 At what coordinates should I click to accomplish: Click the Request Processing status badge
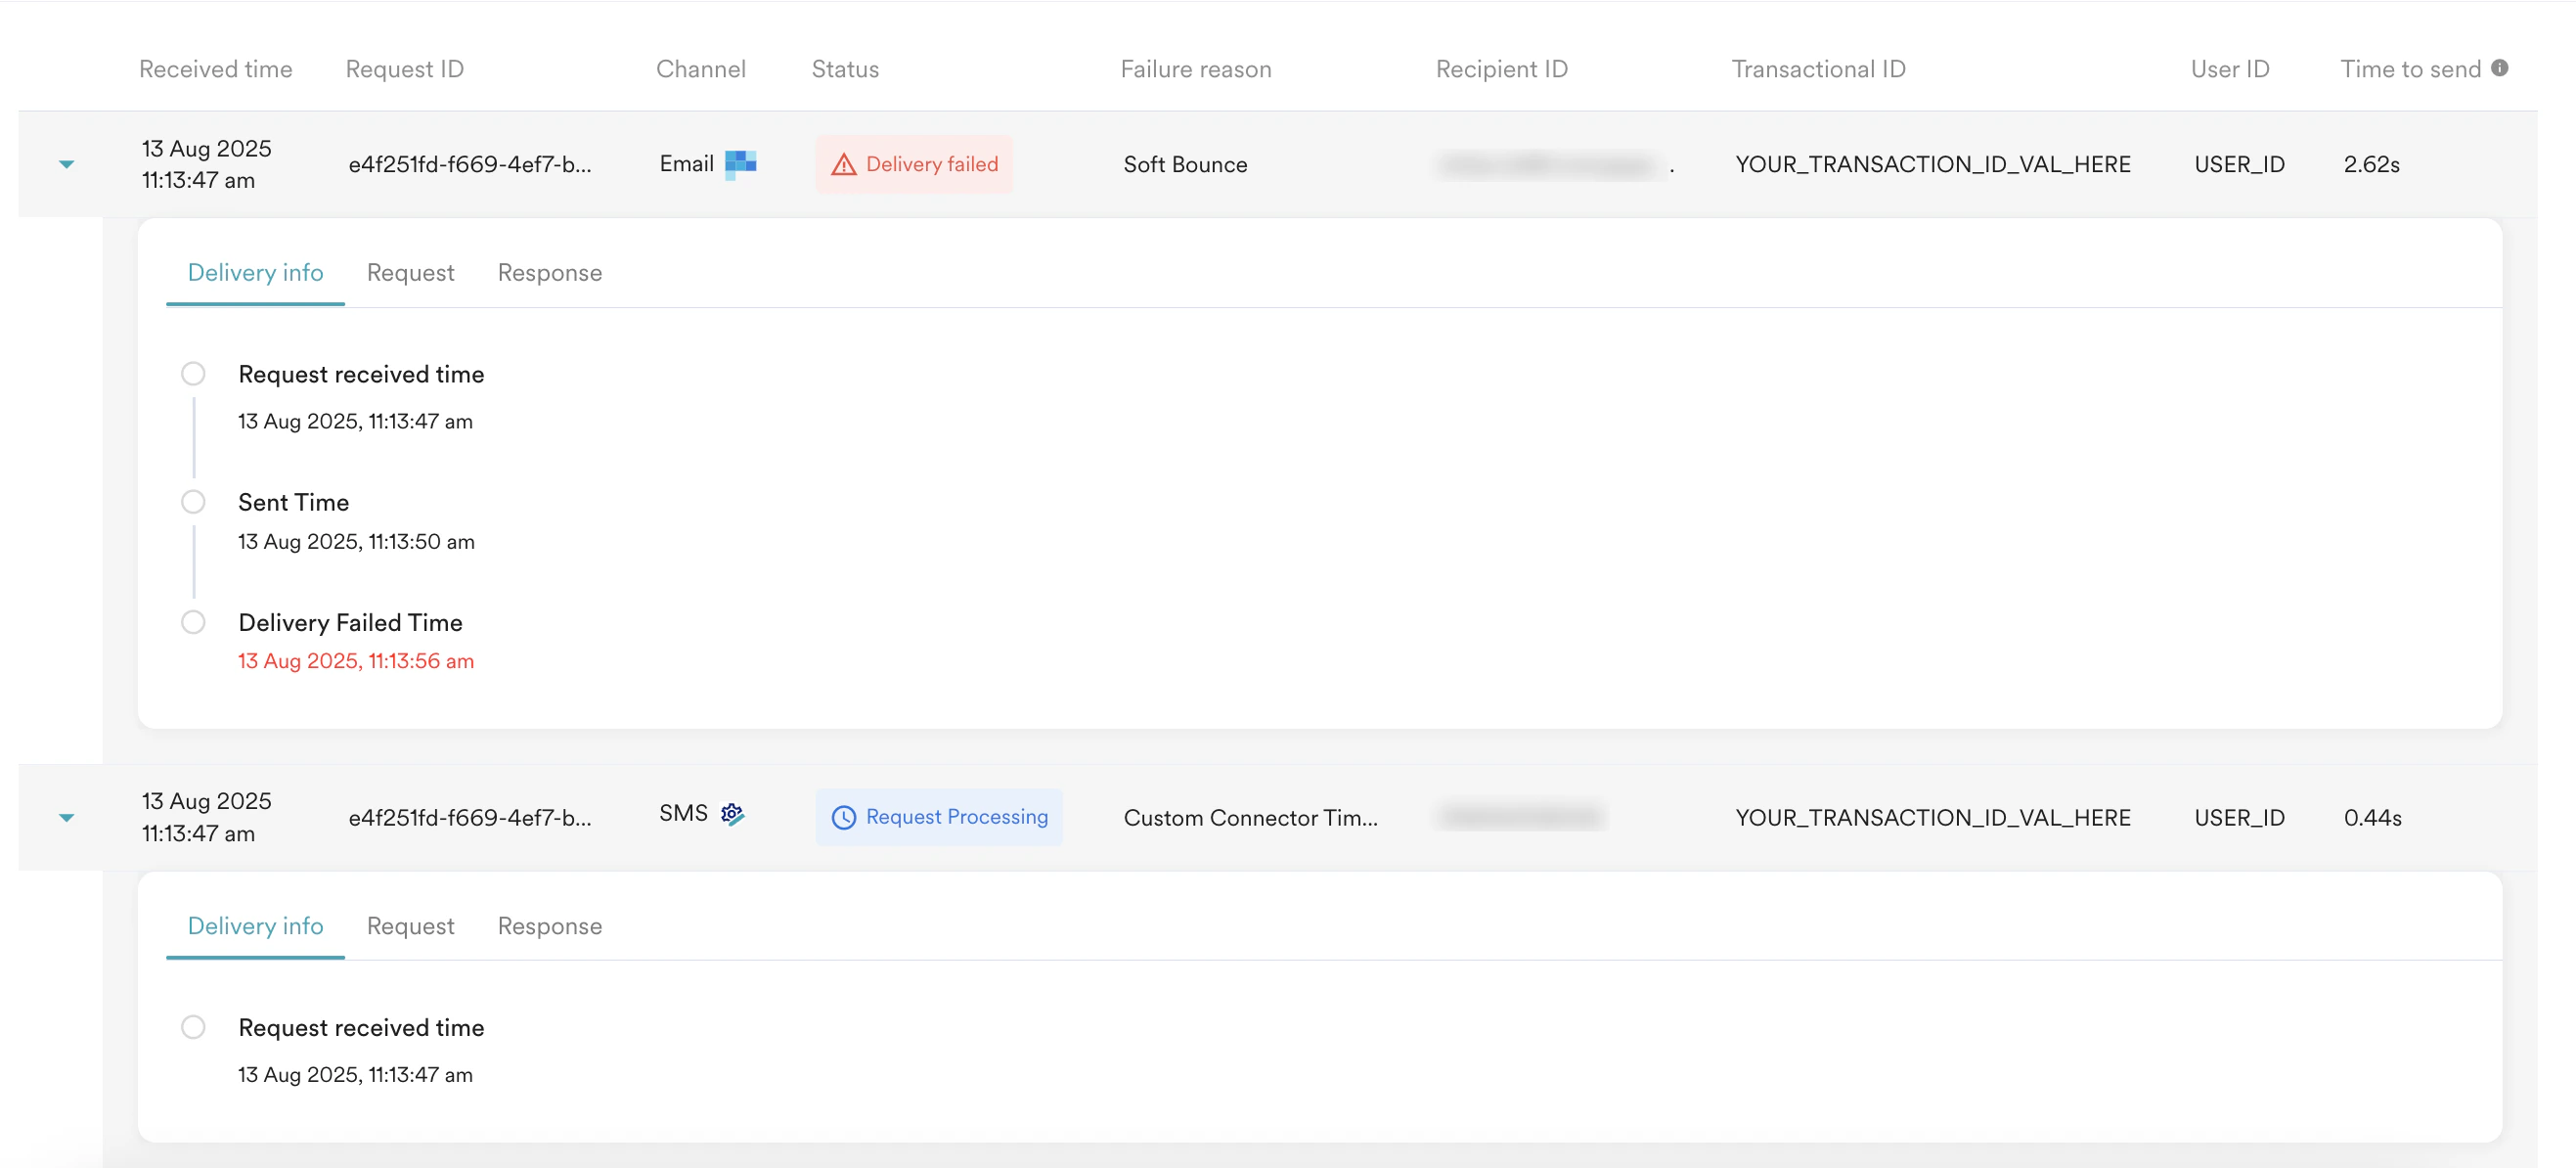coord(938,817)
